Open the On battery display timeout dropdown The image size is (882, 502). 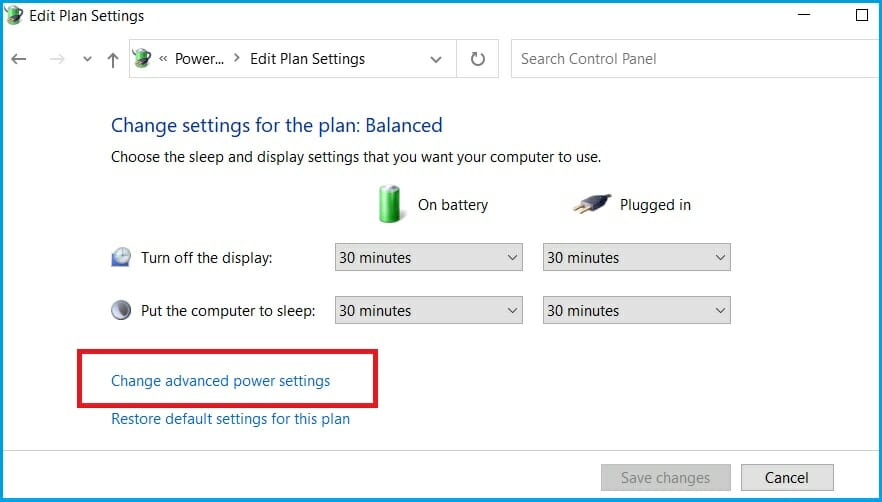click(428, 258)
